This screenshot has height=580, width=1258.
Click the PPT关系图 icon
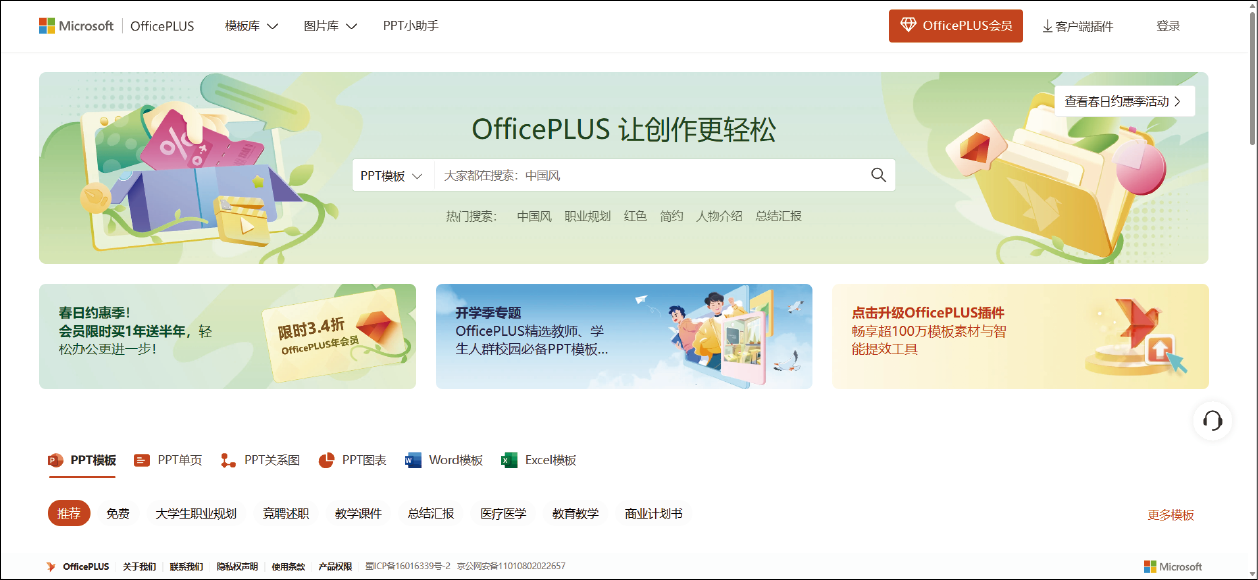coord(229,460)
